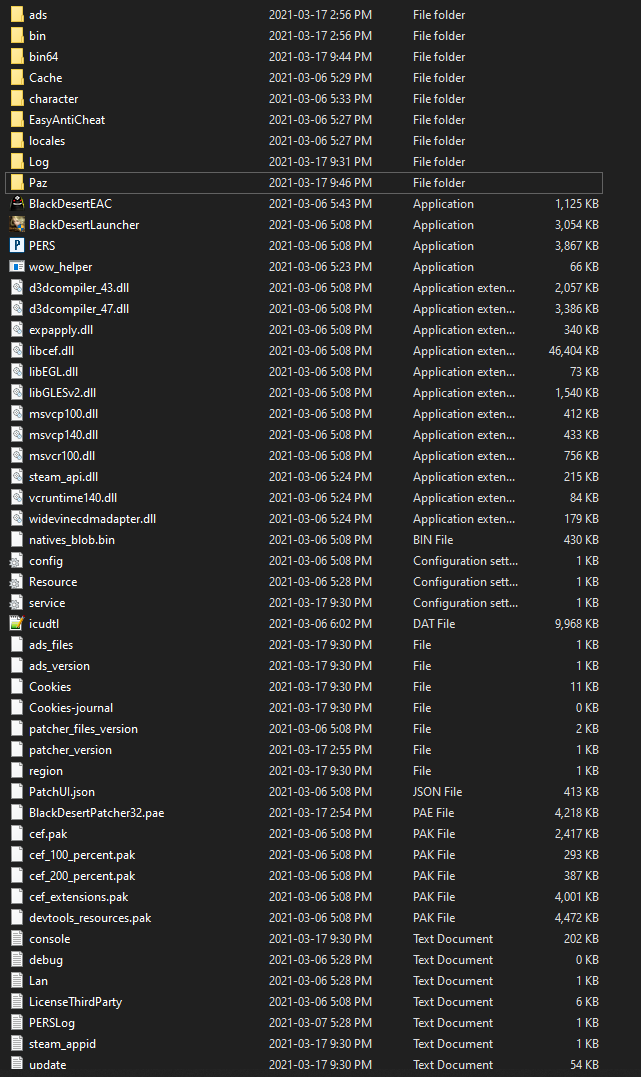The image size is (641, 1077).
Task: Select the config settings file icon
Action: point(17,561)
